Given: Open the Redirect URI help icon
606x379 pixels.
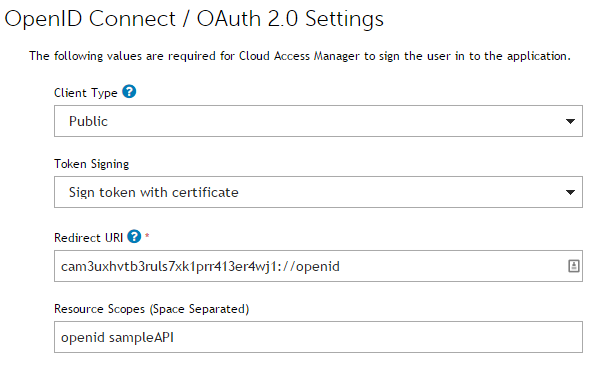Looking at the screenshot, I should (x=134, y=236).
